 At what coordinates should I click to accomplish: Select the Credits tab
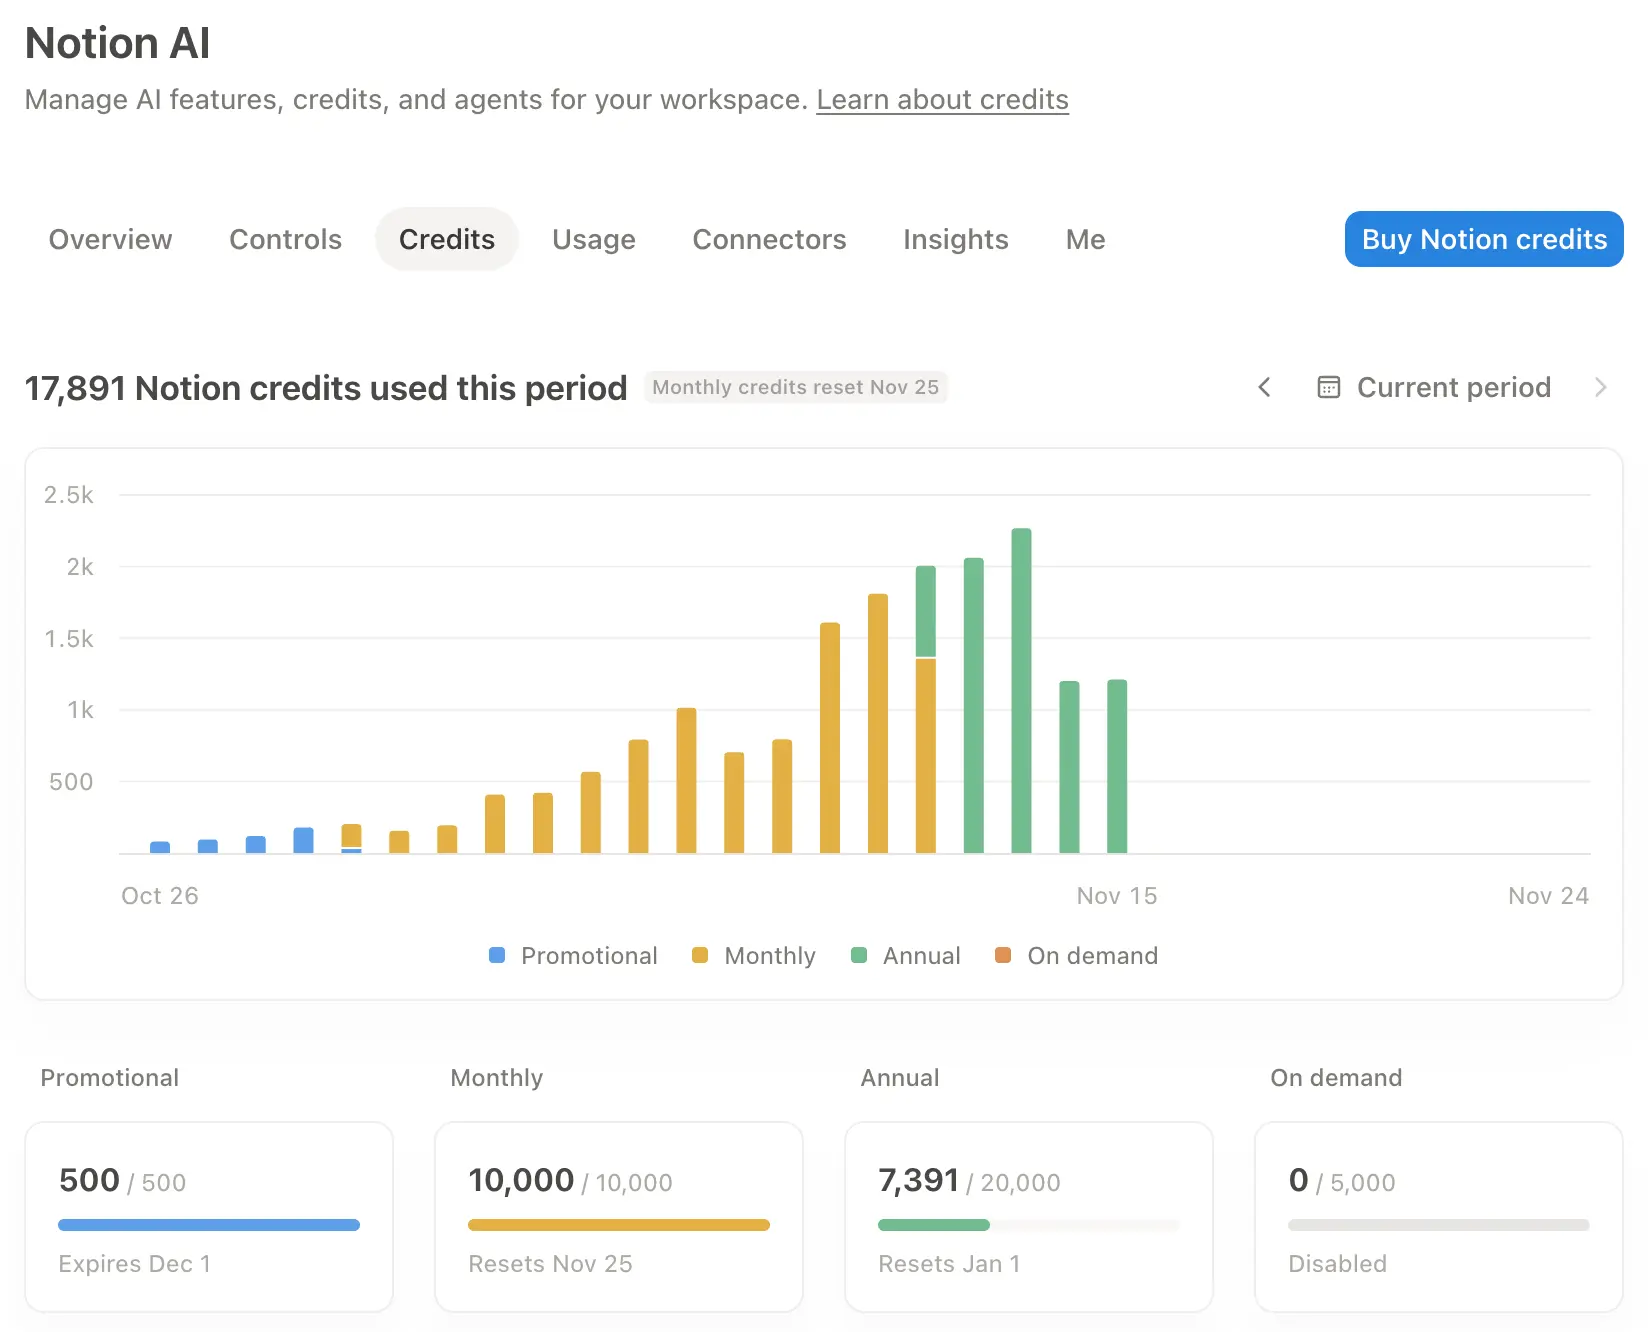pyautogui.click(x=447, y=239)
